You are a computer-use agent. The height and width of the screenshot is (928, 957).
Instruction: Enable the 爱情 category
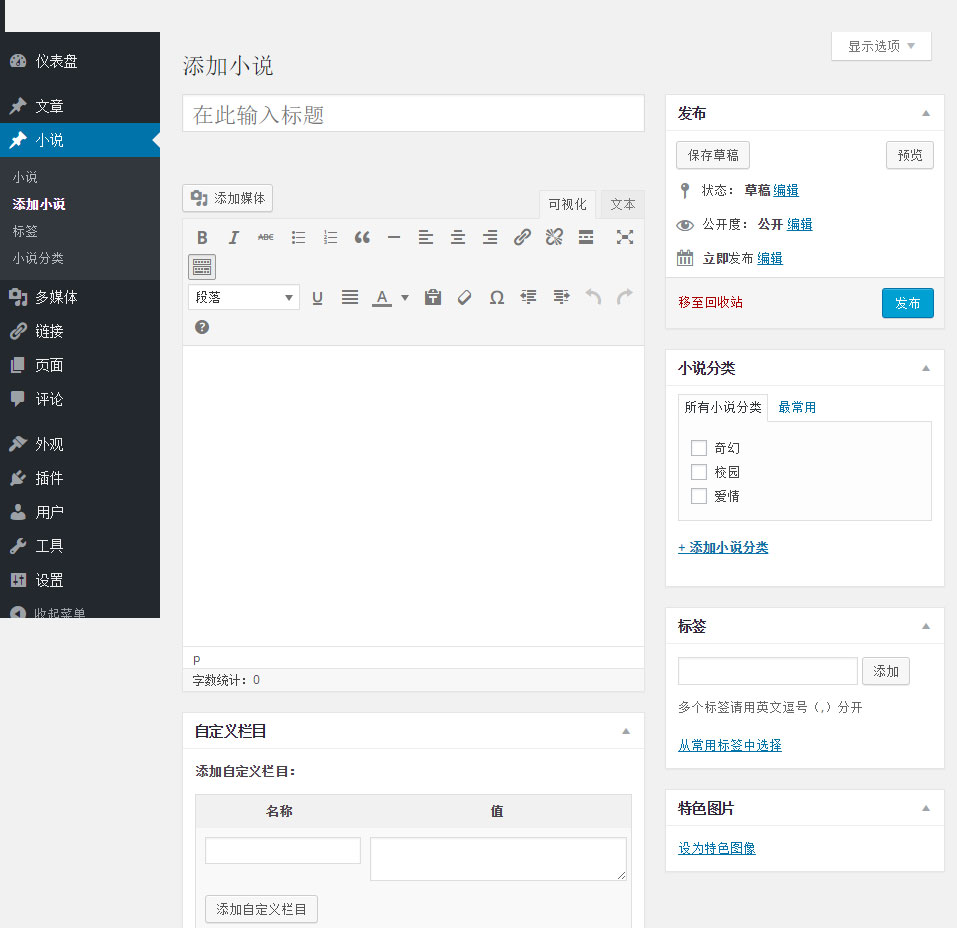click(698, 496)
